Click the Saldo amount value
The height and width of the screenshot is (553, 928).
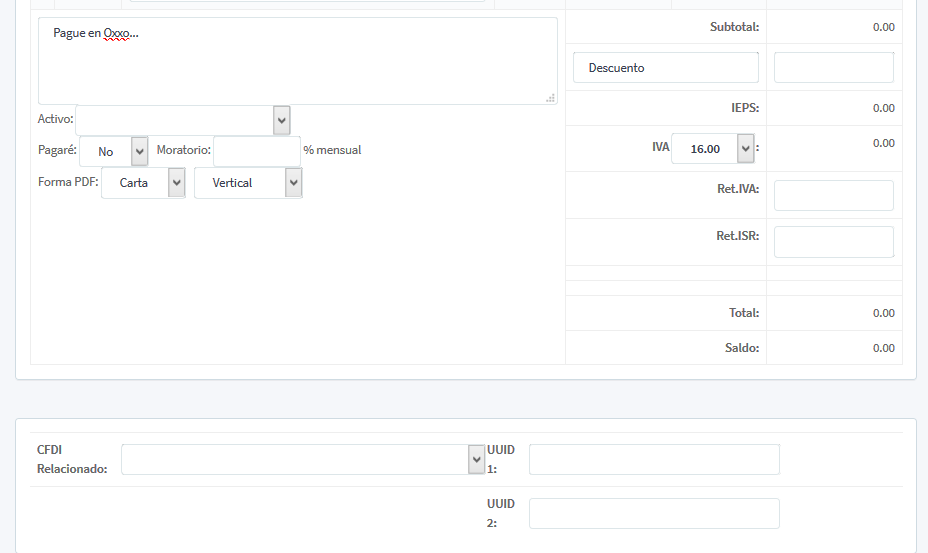point(883,348)
